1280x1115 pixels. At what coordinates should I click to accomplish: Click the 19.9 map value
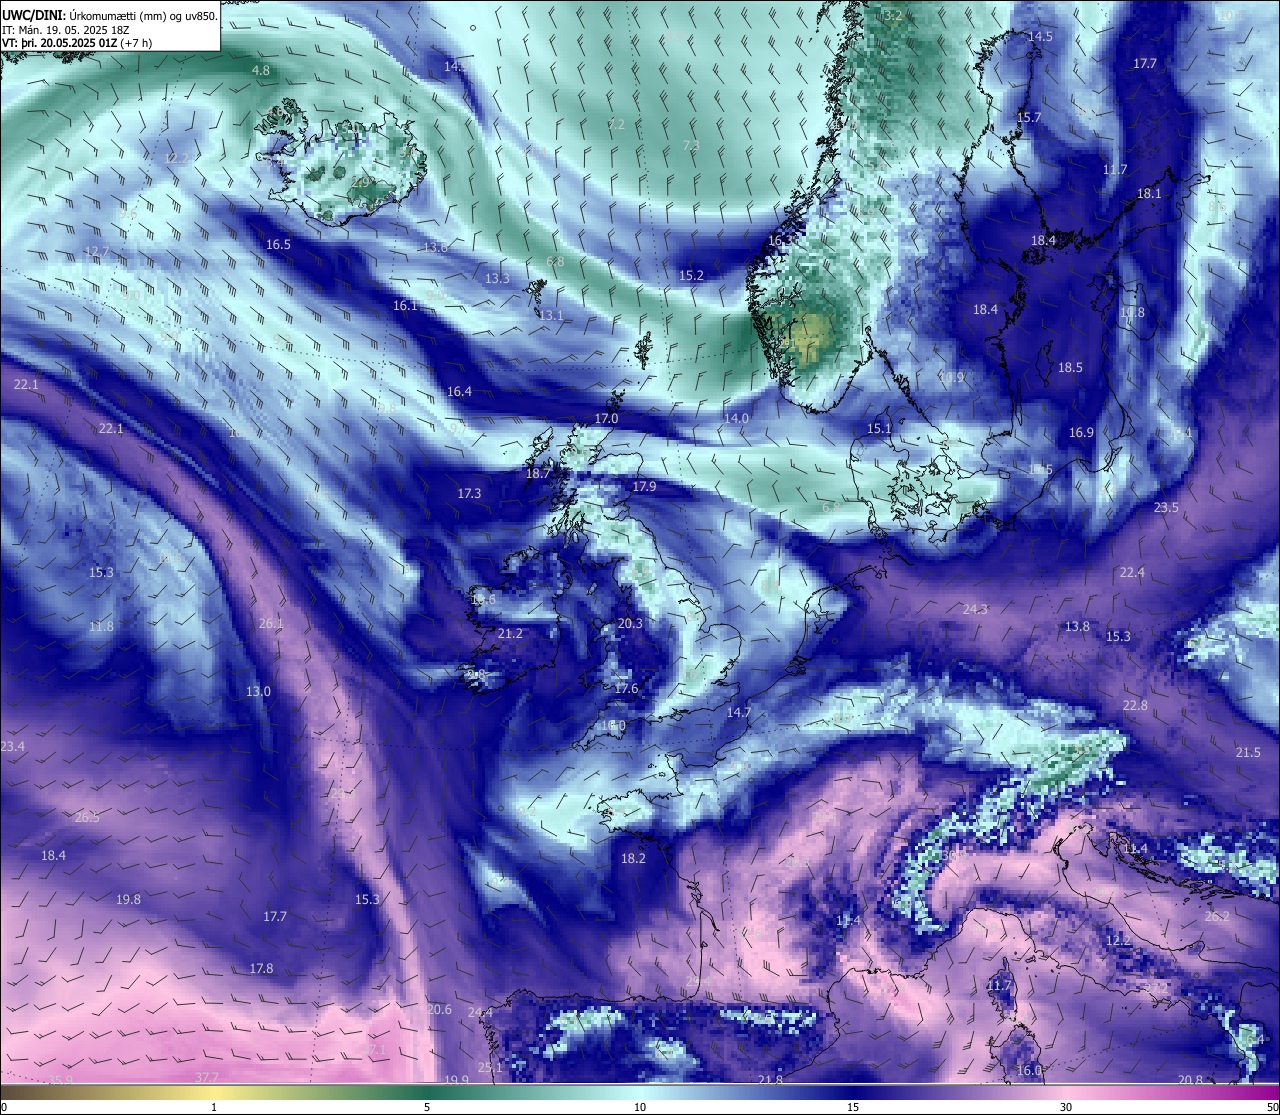(456, 1080)
